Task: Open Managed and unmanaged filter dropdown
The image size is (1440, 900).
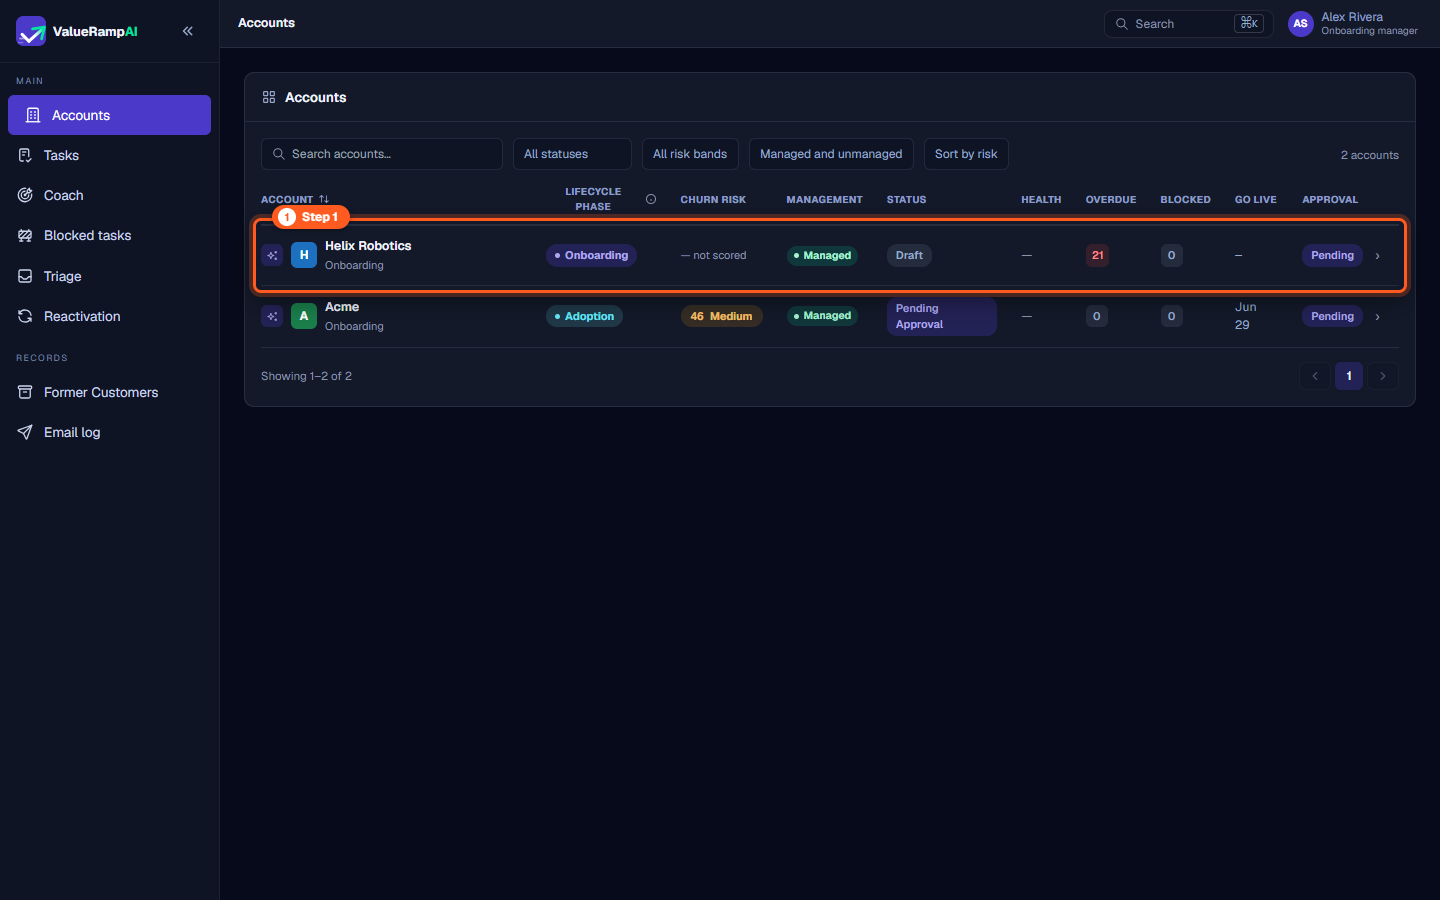Action: click(x=831, y=154)
